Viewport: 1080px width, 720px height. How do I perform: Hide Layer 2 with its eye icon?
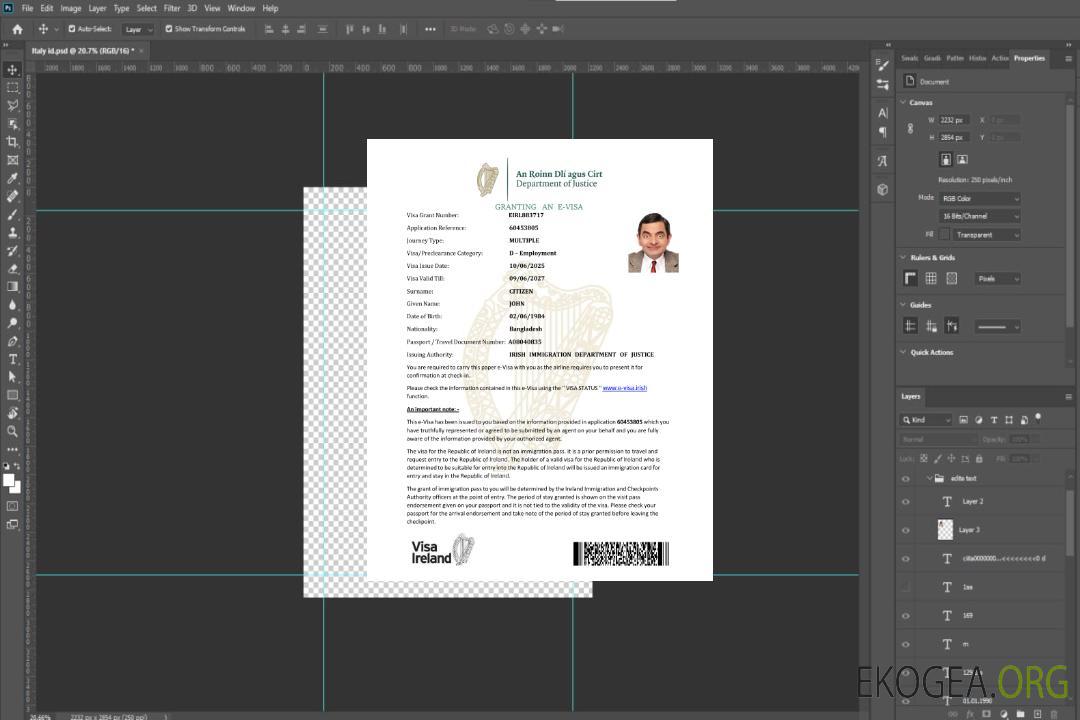(x=906, y=502)
